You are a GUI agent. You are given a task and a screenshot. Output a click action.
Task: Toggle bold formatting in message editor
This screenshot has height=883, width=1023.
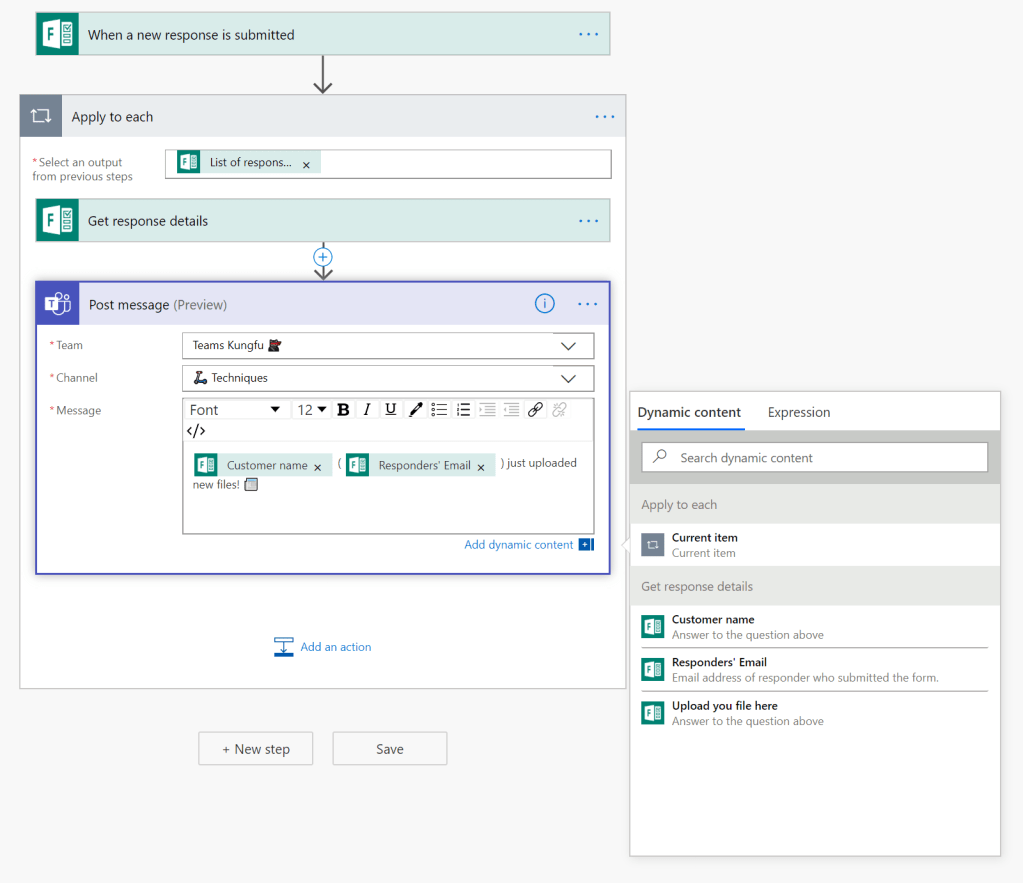coord(343,409)
